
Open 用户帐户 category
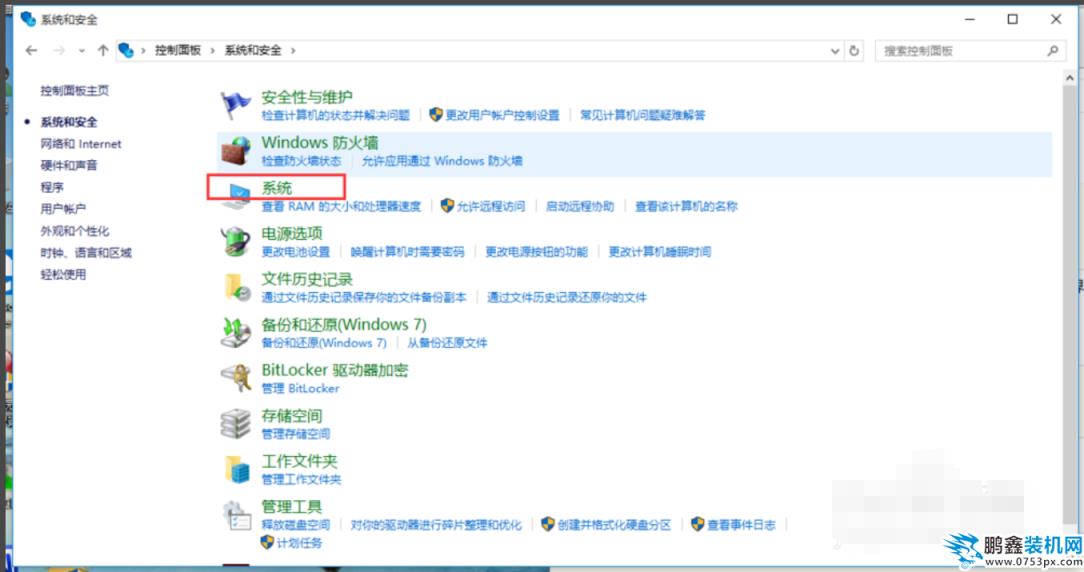[x=63, y=209]
